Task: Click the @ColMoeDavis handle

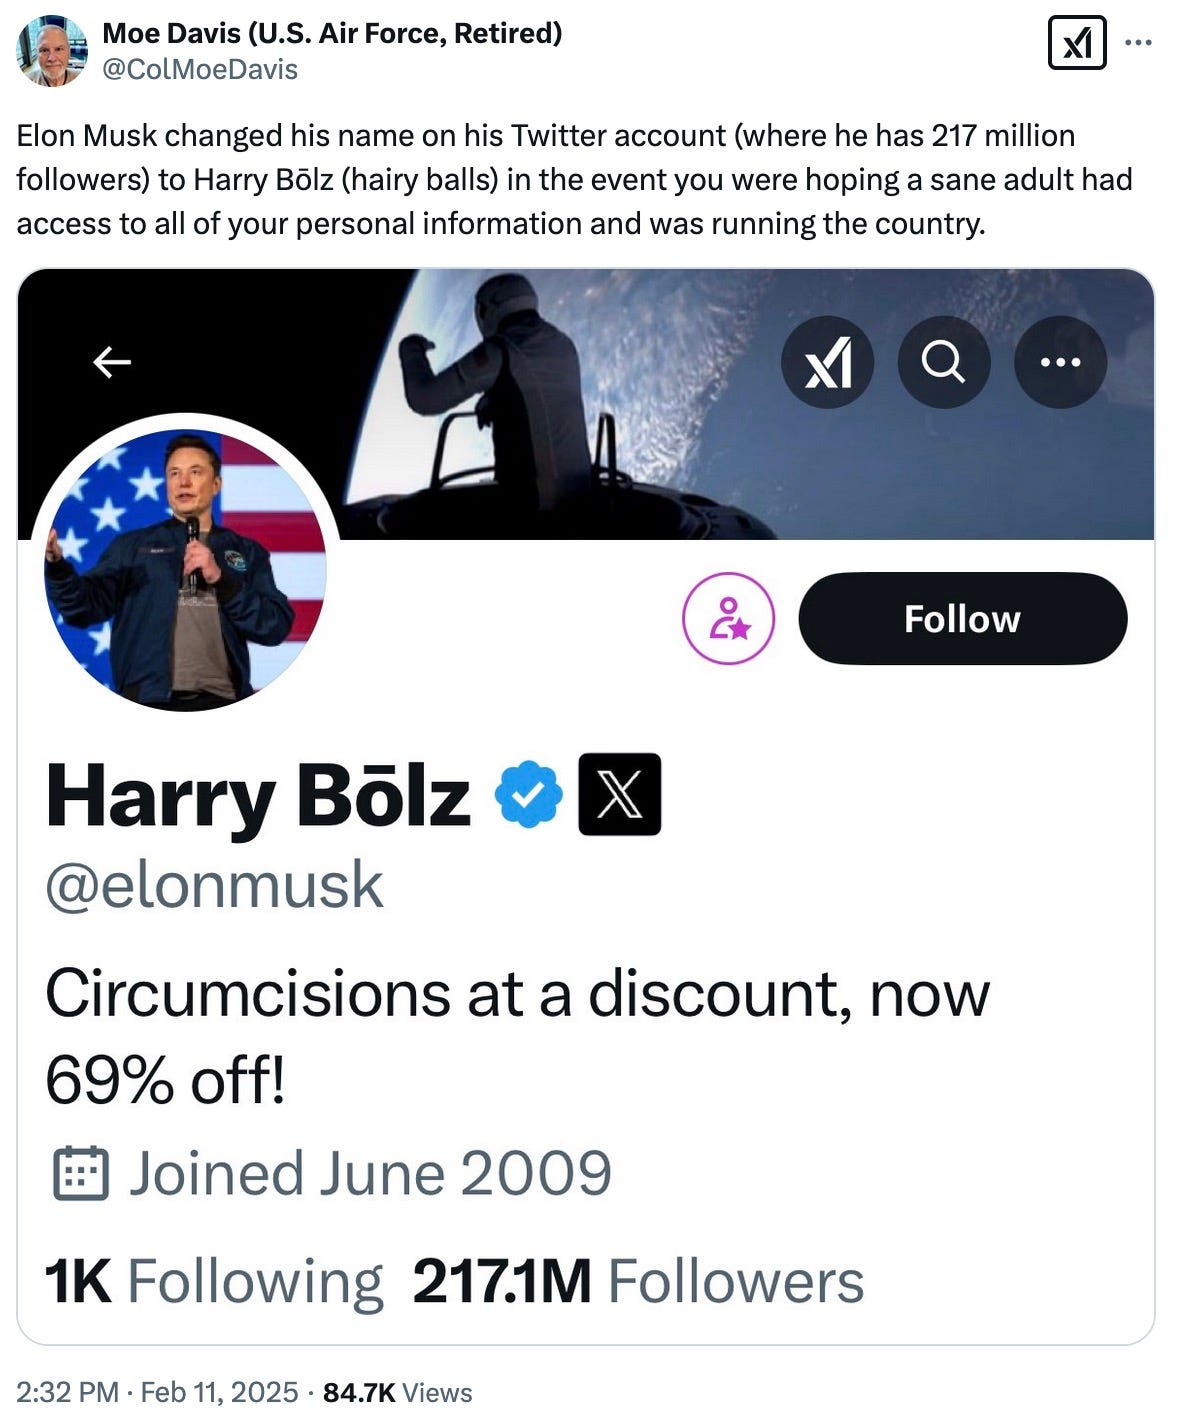Action: (200, 68)
